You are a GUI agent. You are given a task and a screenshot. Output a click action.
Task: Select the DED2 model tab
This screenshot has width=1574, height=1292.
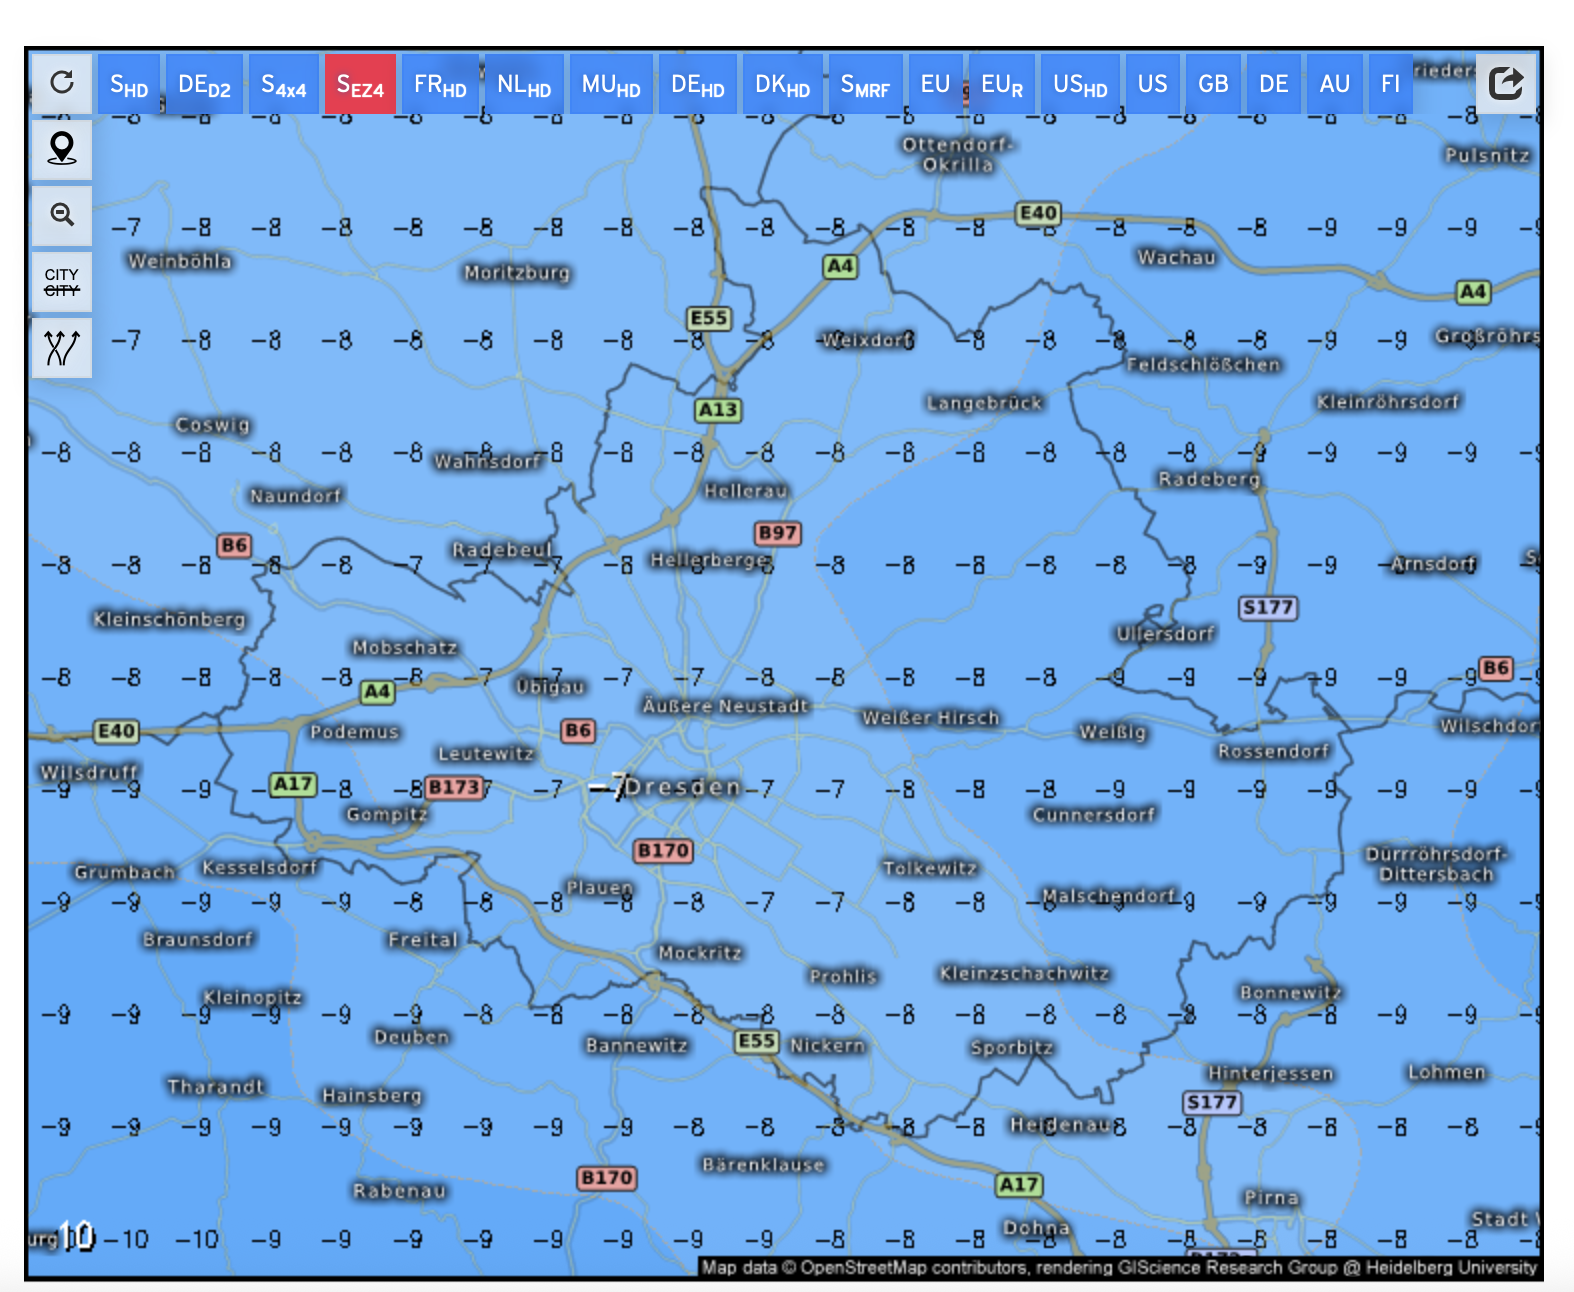pyautogui.click(x=204, y=85)
